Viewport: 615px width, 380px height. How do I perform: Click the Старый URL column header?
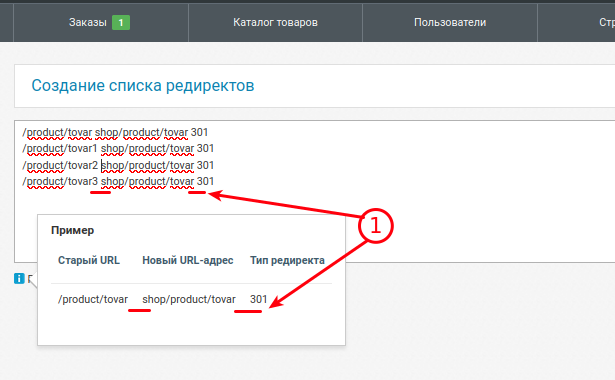(89, 260)
